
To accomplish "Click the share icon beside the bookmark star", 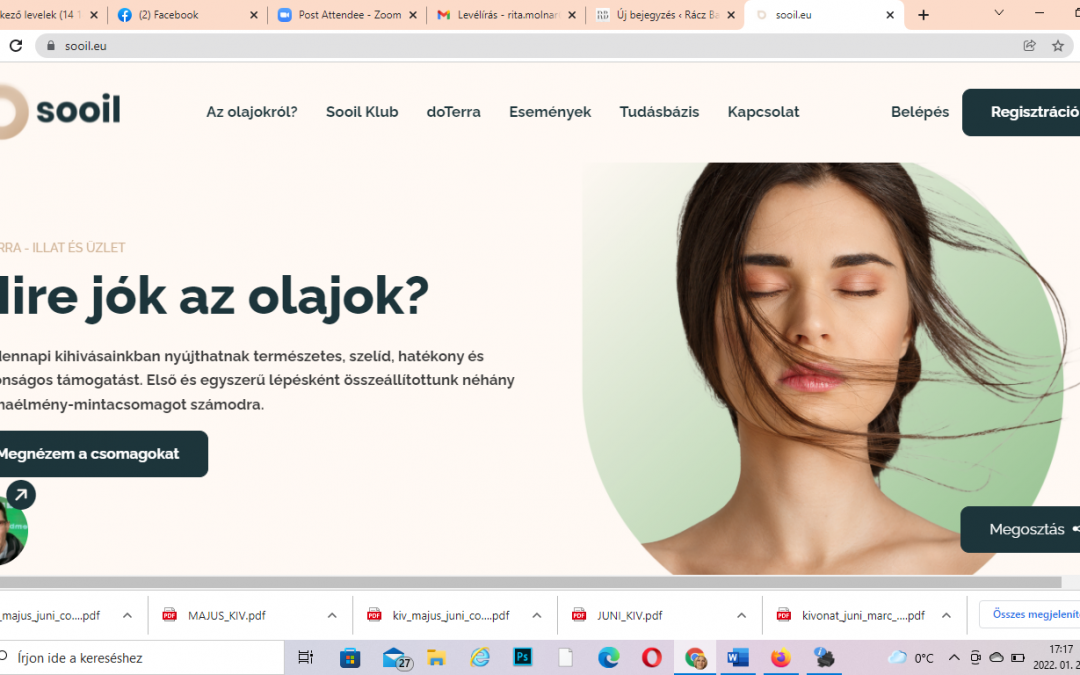I will click(1029, 45).
